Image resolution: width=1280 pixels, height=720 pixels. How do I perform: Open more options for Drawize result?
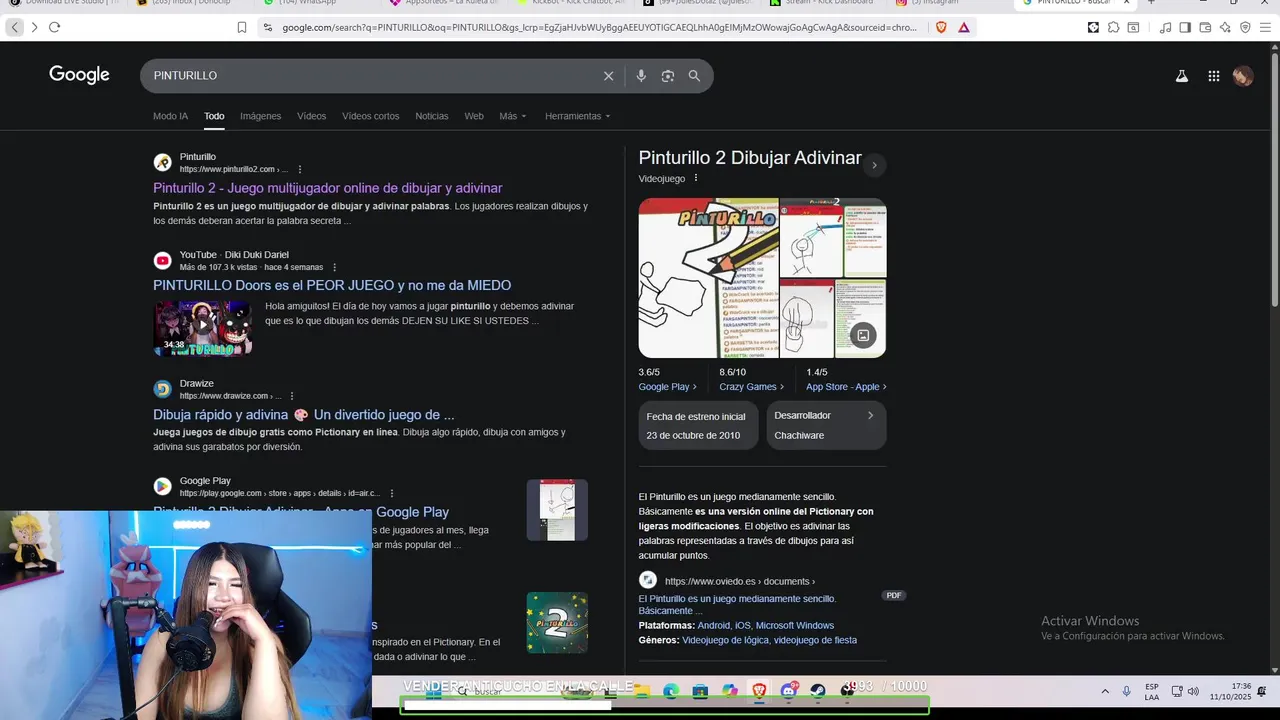click(293, 396)
